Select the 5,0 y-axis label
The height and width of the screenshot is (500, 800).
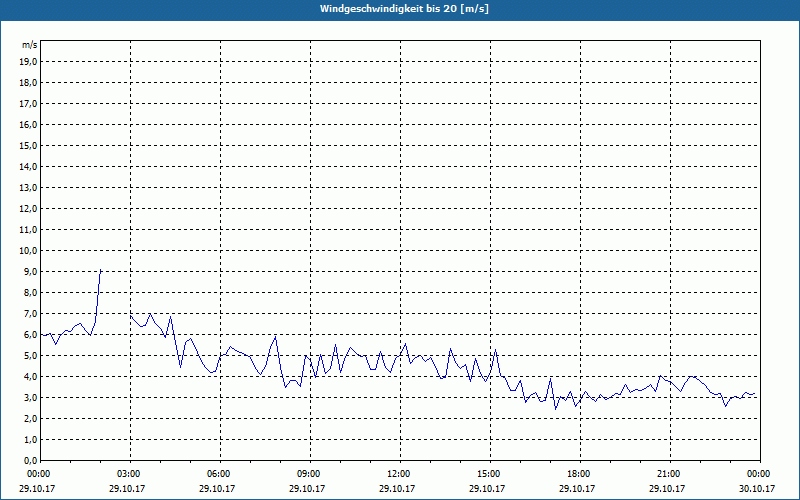31,356
